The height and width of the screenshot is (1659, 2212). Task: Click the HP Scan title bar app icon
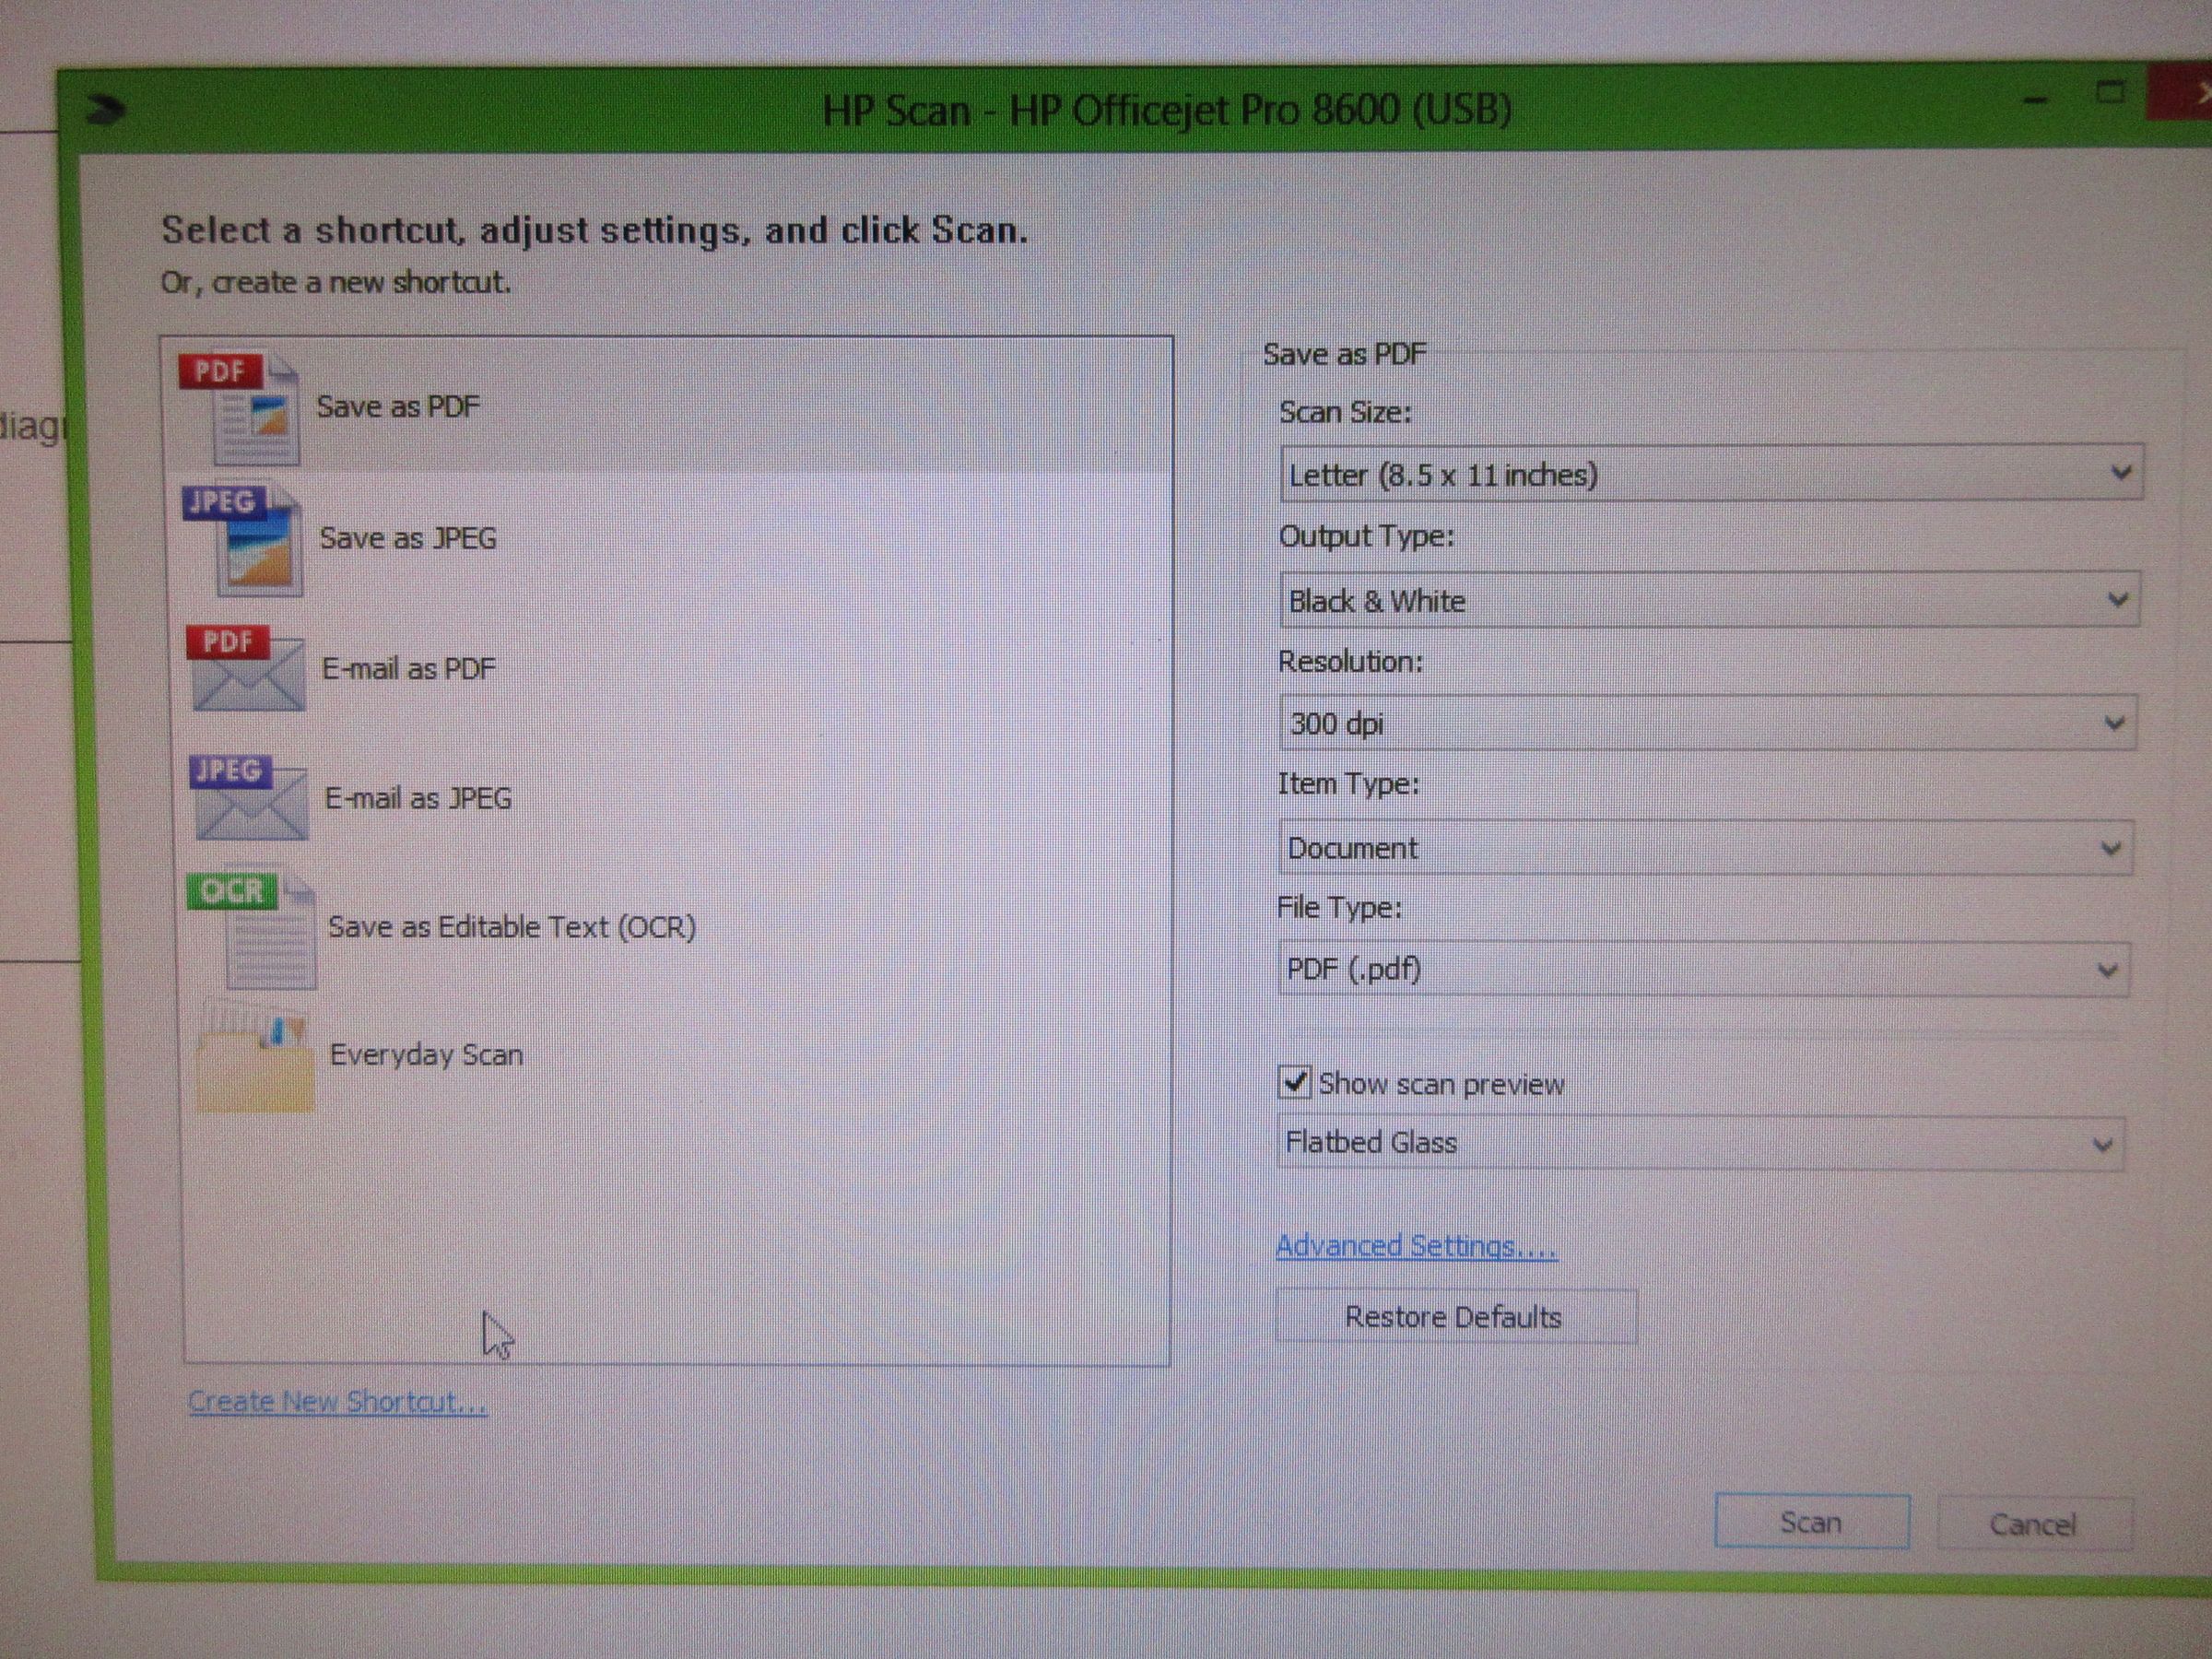(105, 110)
